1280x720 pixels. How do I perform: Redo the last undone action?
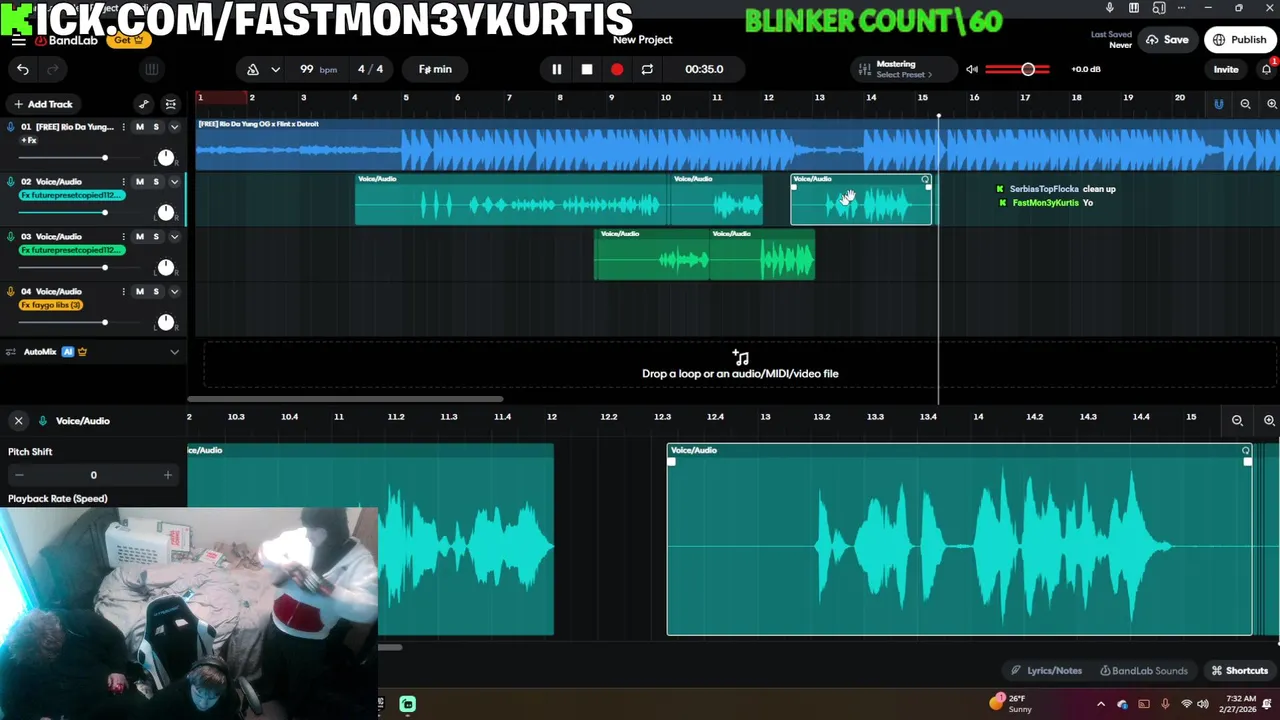53,69
